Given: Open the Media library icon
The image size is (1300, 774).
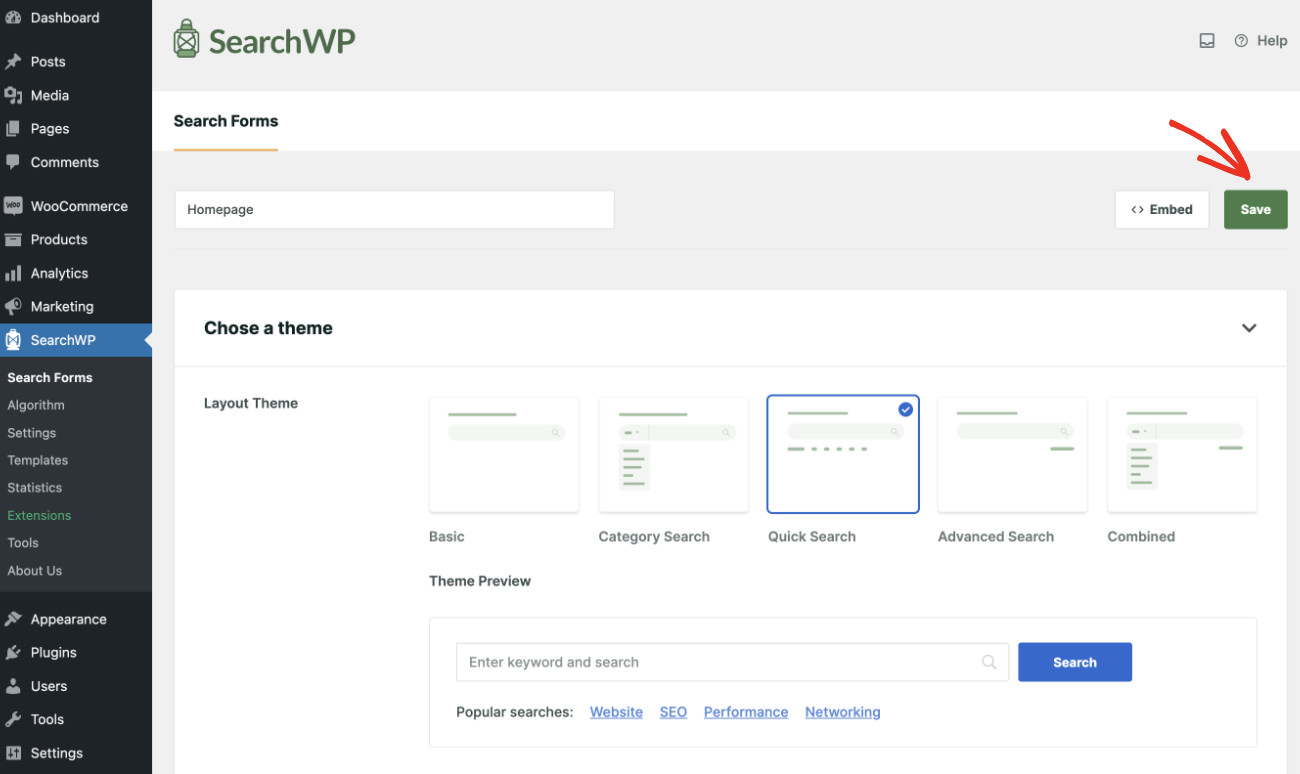Looking at the screenshot, I should click(x=14, y=95).
